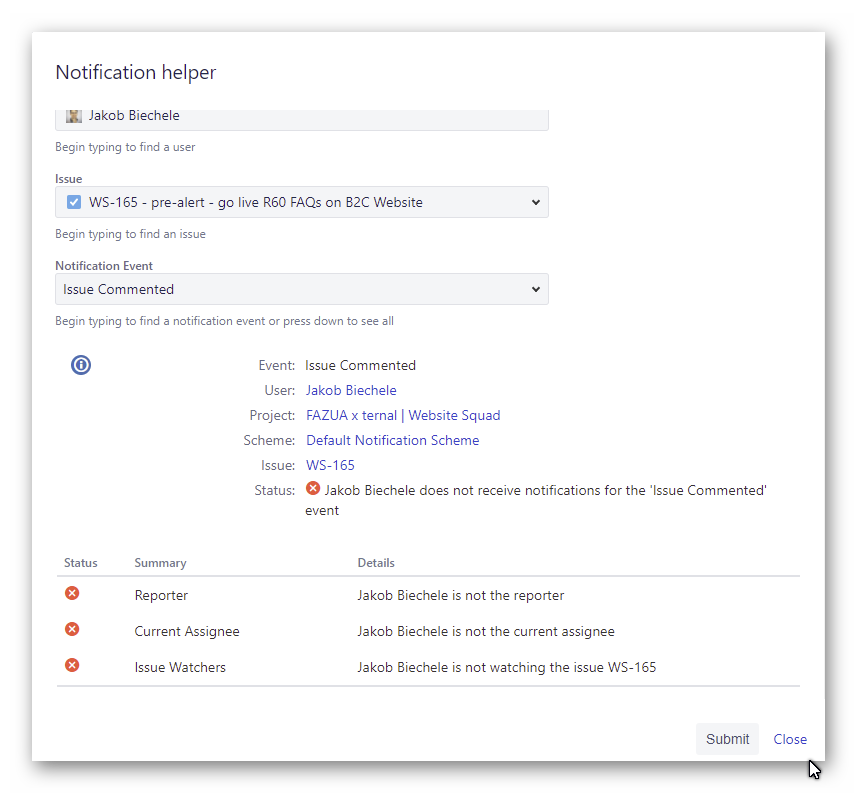Click the 'Issue' field label above dropdown

[68, 179]
